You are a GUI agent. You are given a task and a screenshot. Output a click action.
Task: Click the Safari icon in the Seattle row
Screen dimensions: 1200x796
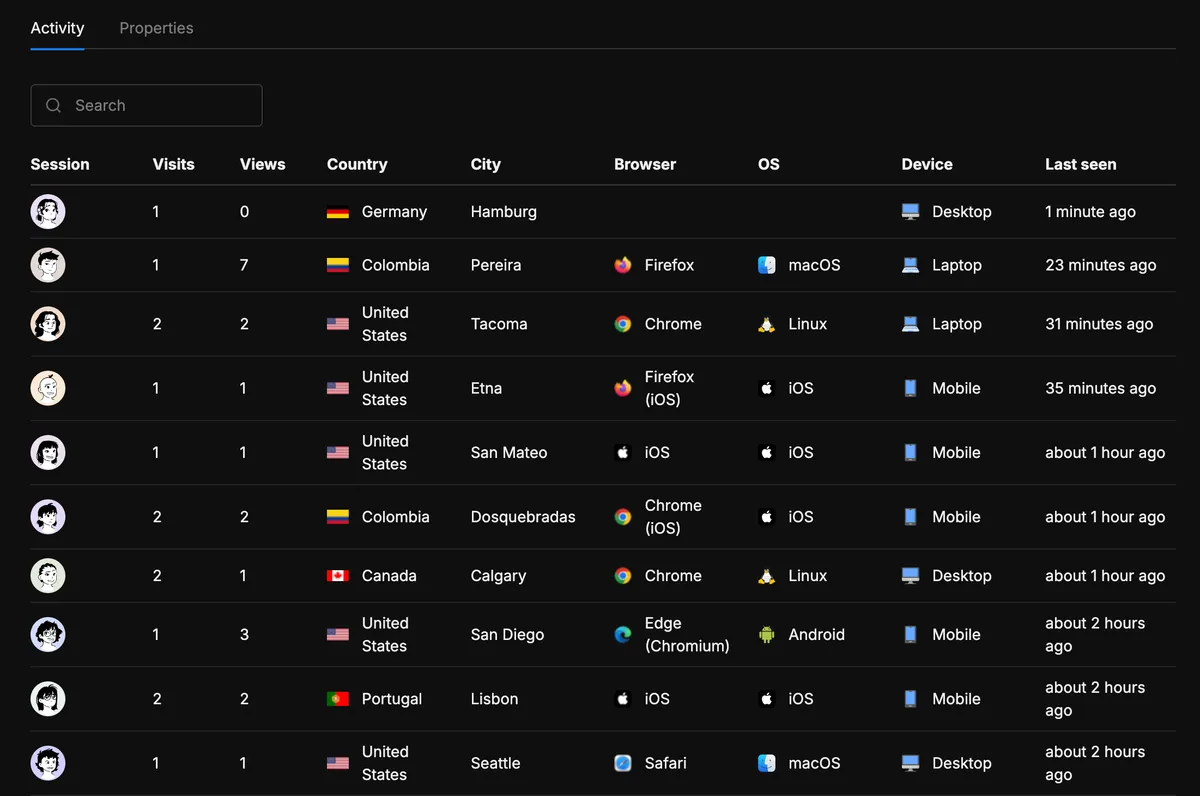[623, 763]
